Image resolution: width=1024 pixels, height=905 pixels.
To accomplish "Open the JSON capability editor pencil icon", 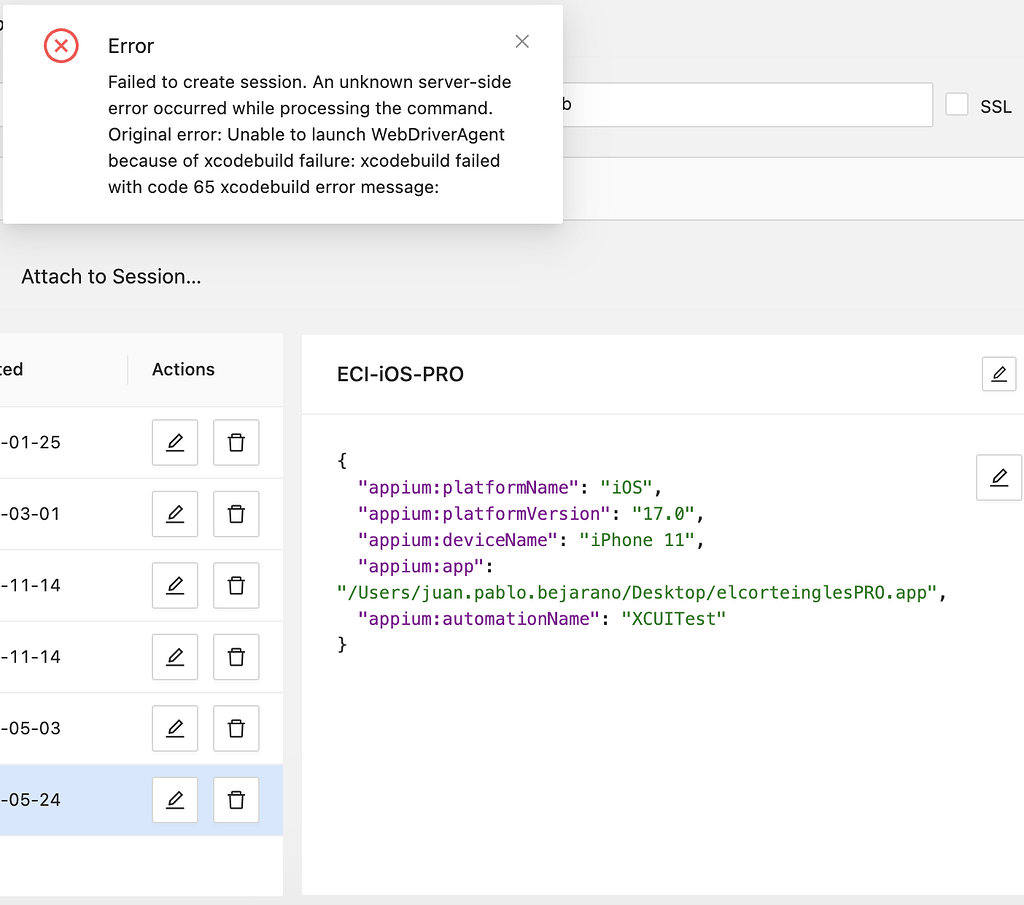I will tap(998, 477).
